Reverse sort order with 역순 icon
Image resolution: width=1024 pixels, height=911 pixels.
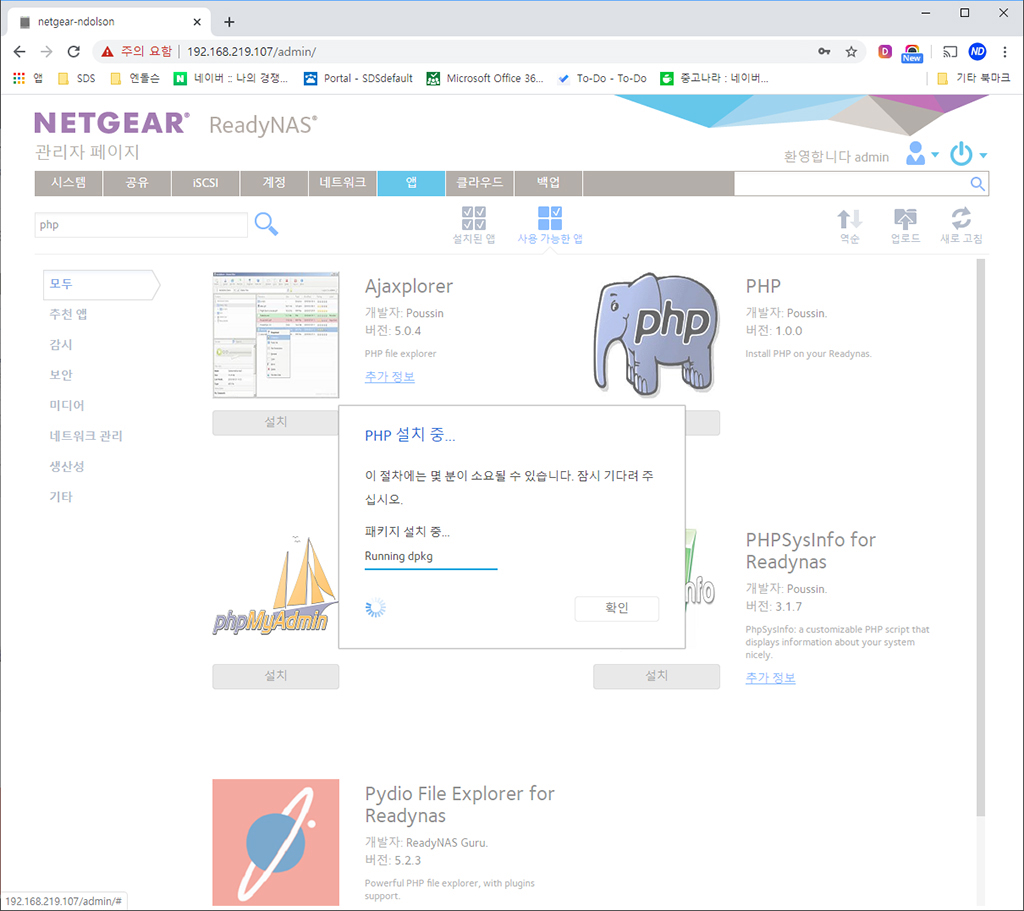[850, 219]
